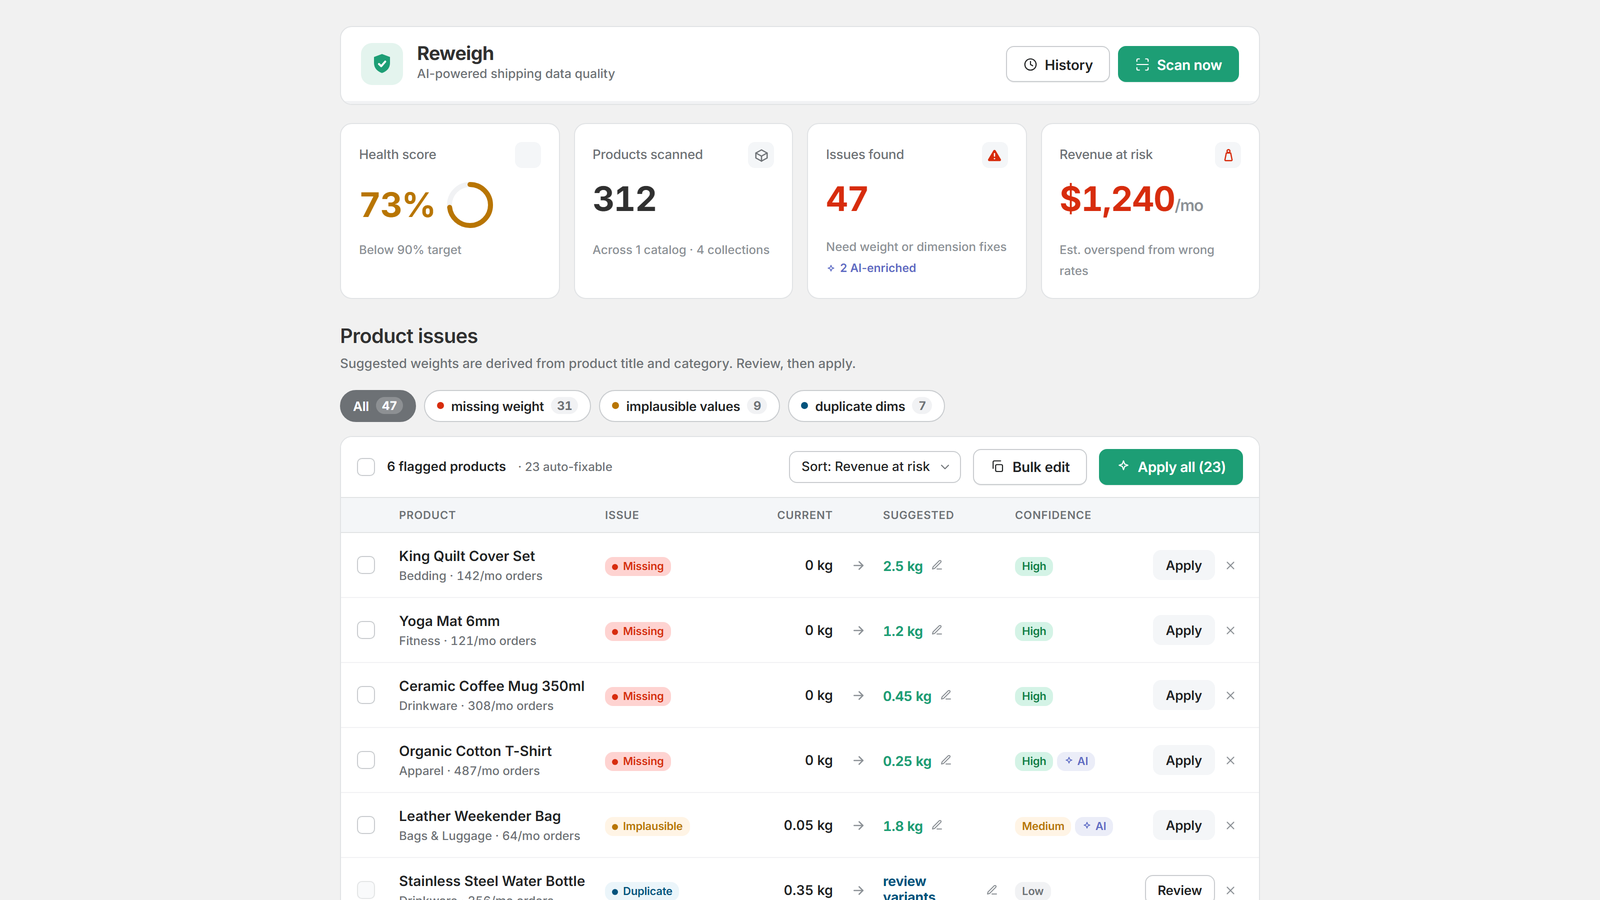Screen dimensions: 1600x900
Task: Dismiss the Ceramic Coffee Mug 350ml issue
Action: (1230, 695)
